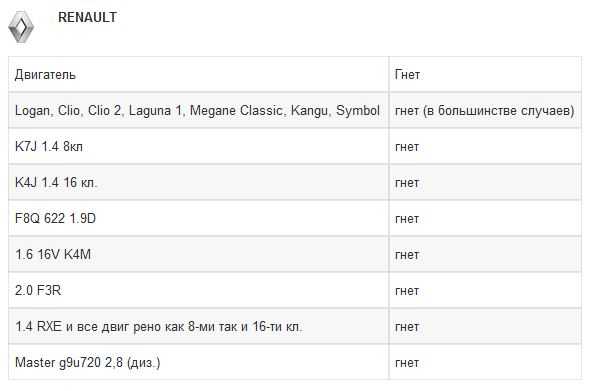Click the 1.6 16V K4M cell
The width and height of the screenshot is (595, 391).
point(198,254)
